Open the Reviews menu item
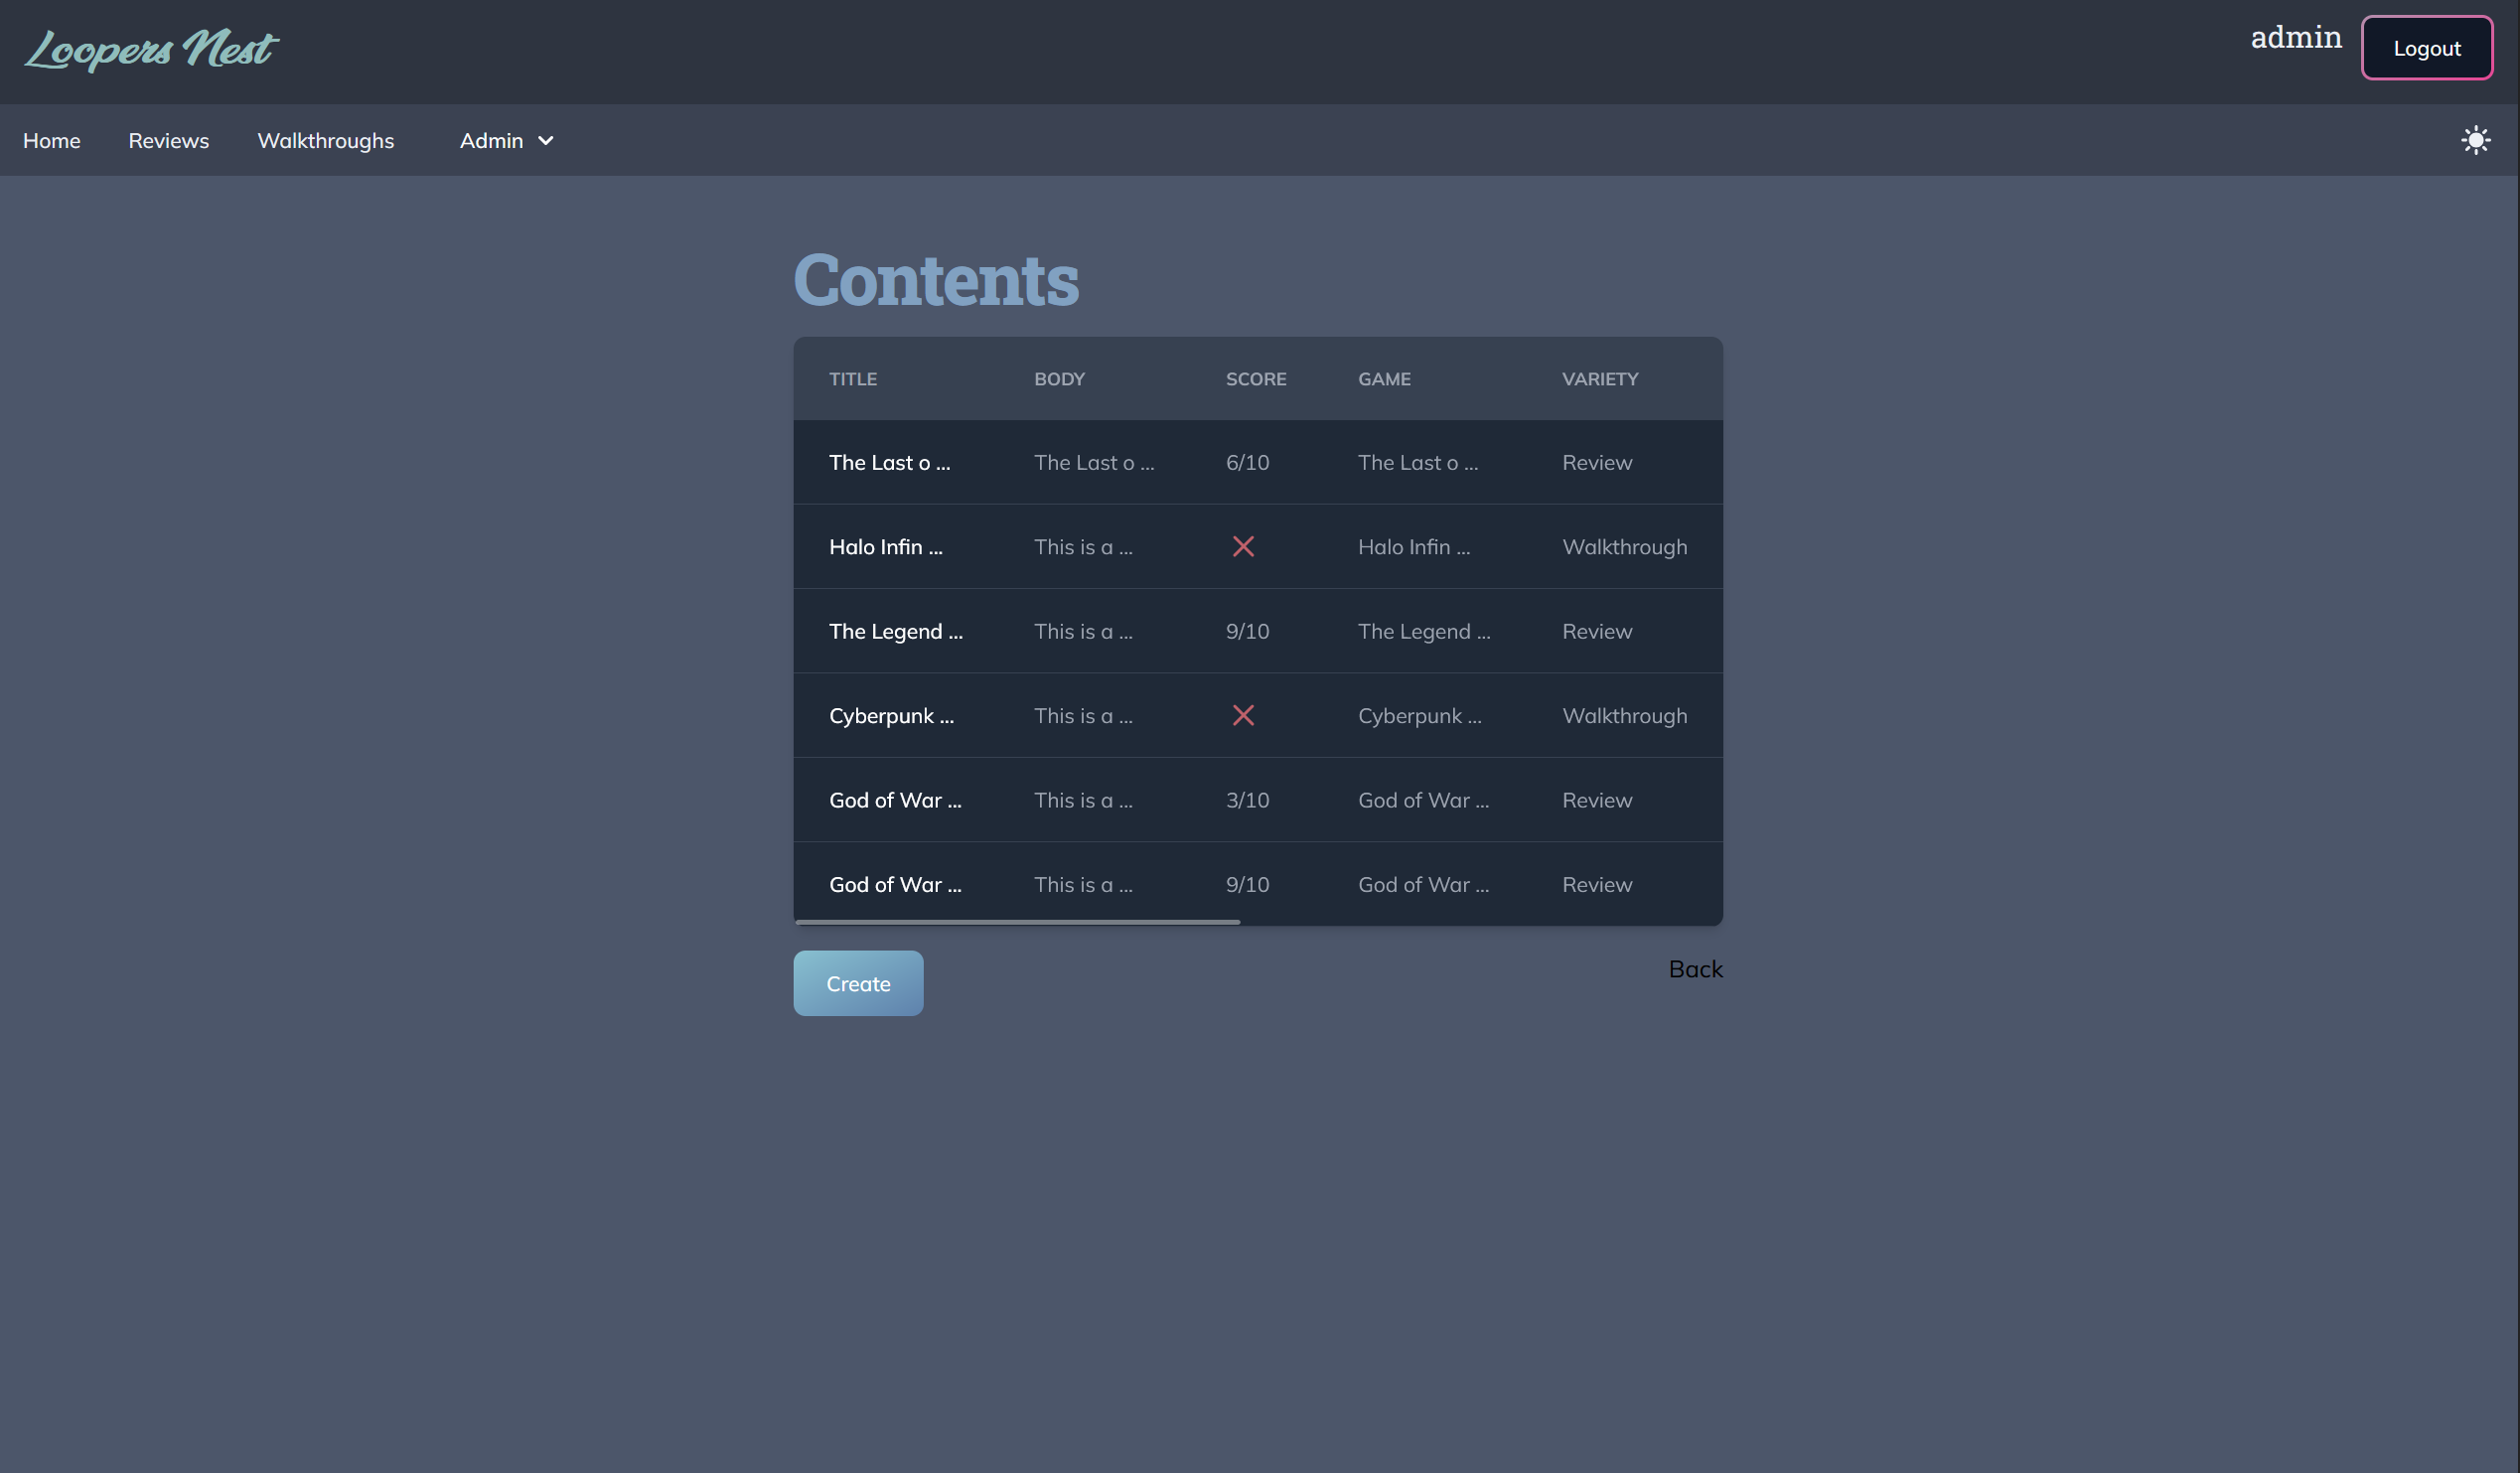2520x1473 pixels. [168, 140]
